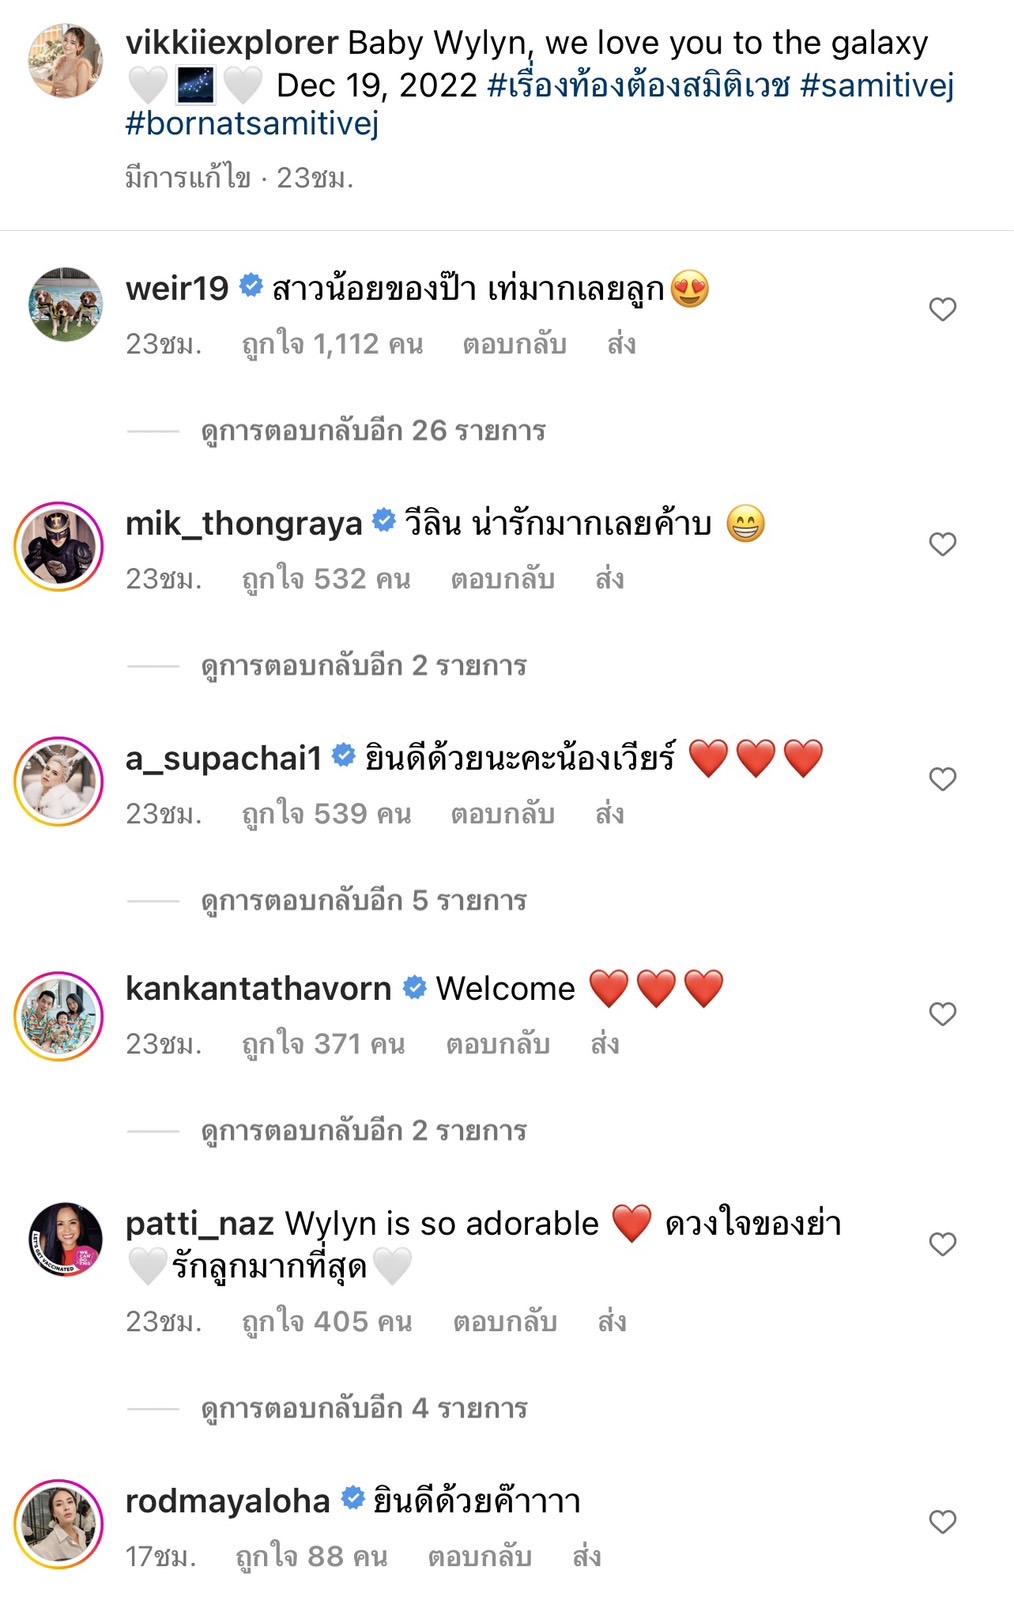Show 5 more replies under a_supachai1's comment
Image resolution: width=1014 pixels, height=1616 pixels.
coord(363,901)
